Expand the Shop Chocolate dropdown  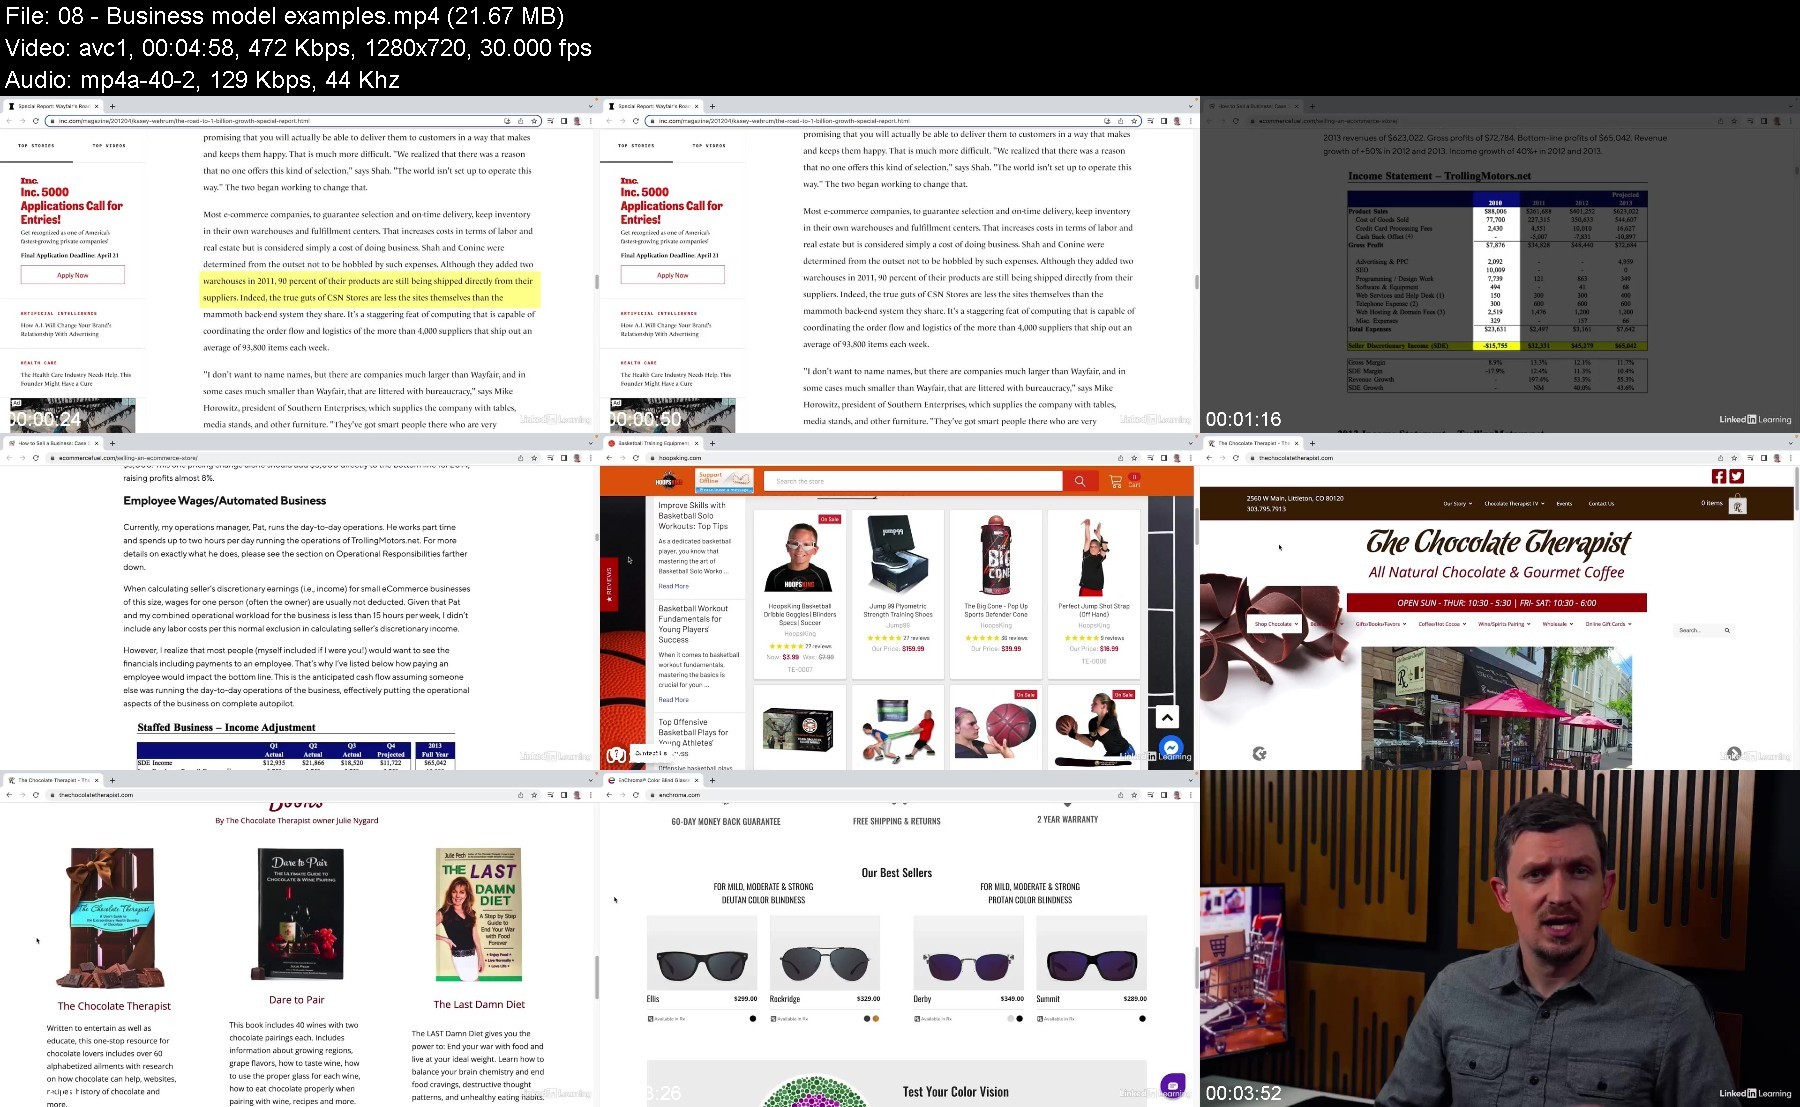(1276, 624)
